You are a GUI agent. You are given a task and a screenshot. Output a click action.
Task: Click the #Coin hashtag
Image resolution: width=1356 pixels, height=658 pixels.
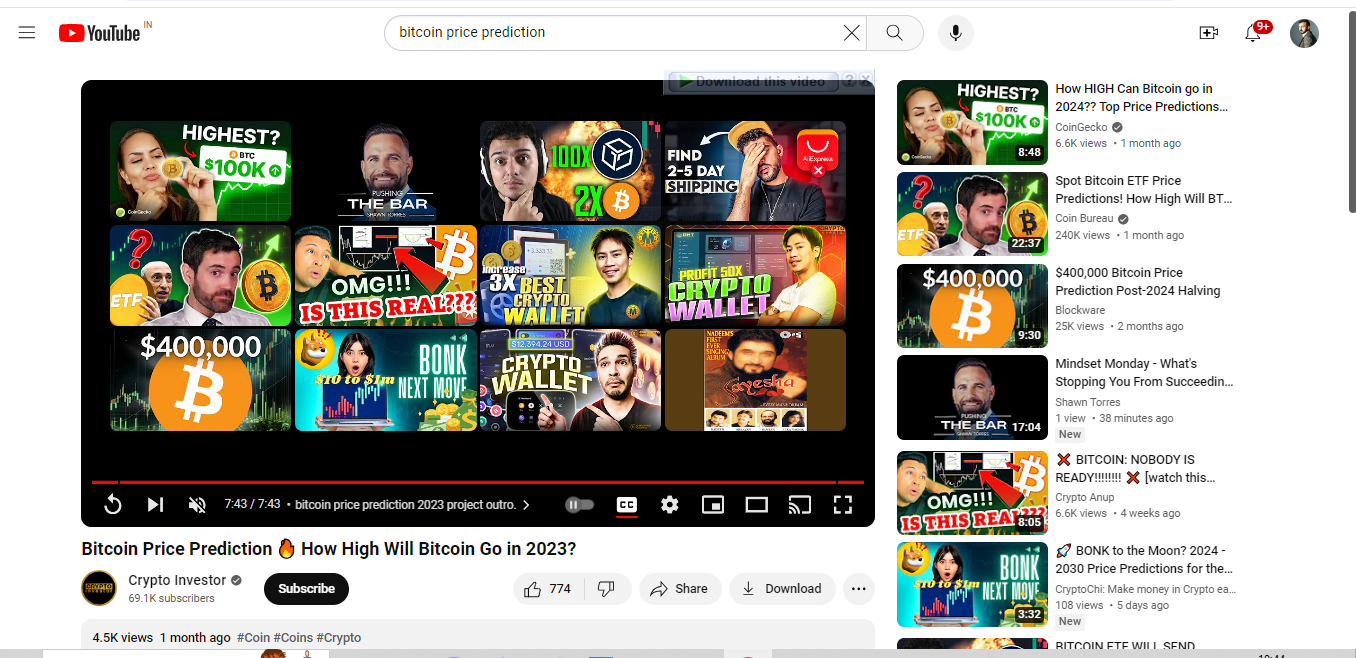pyautogui.click(x=254, y=638)
